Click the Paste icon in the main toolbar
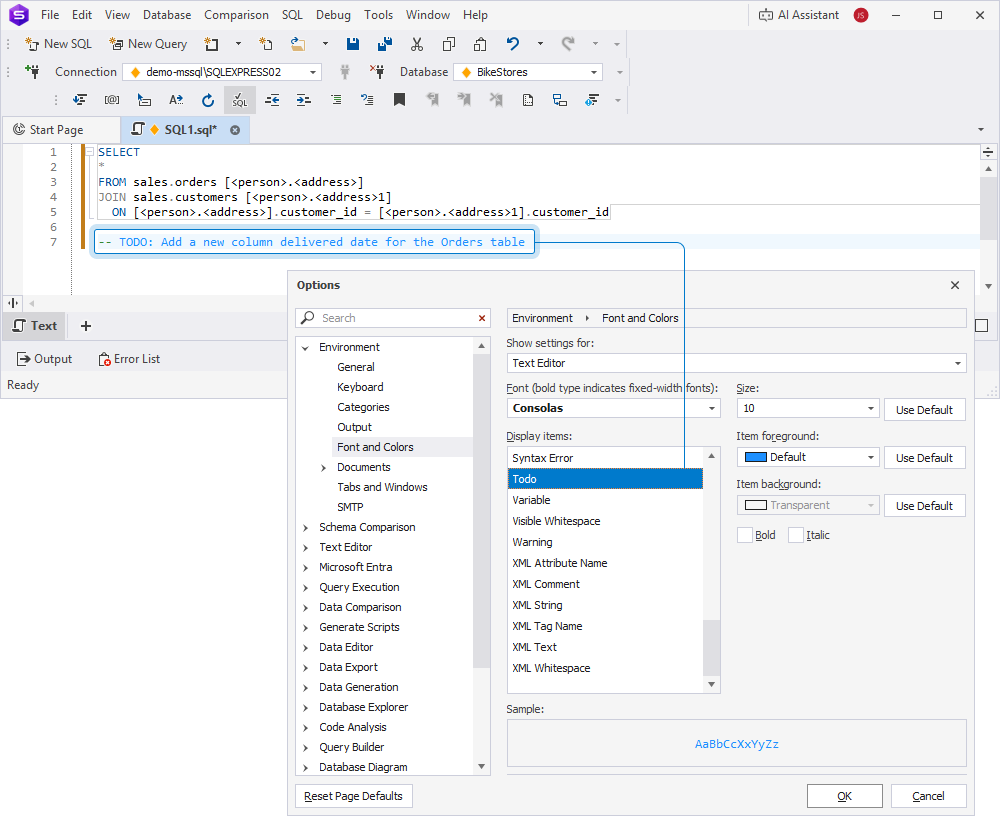The width and height of the screenshot is (1000, 816). coord(479,44)
